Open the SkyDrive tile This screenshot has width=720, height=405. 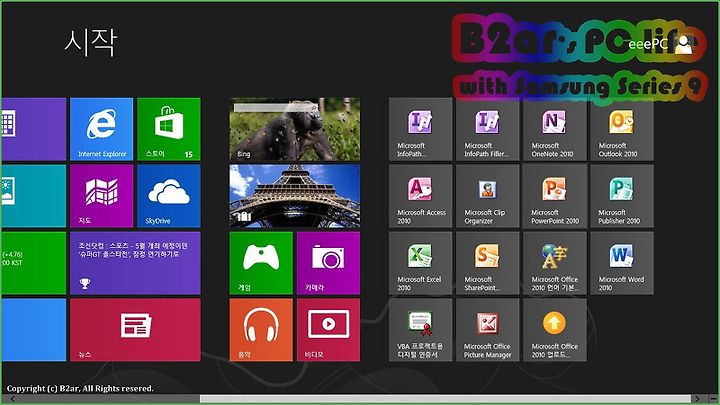[x=169, y=196]
